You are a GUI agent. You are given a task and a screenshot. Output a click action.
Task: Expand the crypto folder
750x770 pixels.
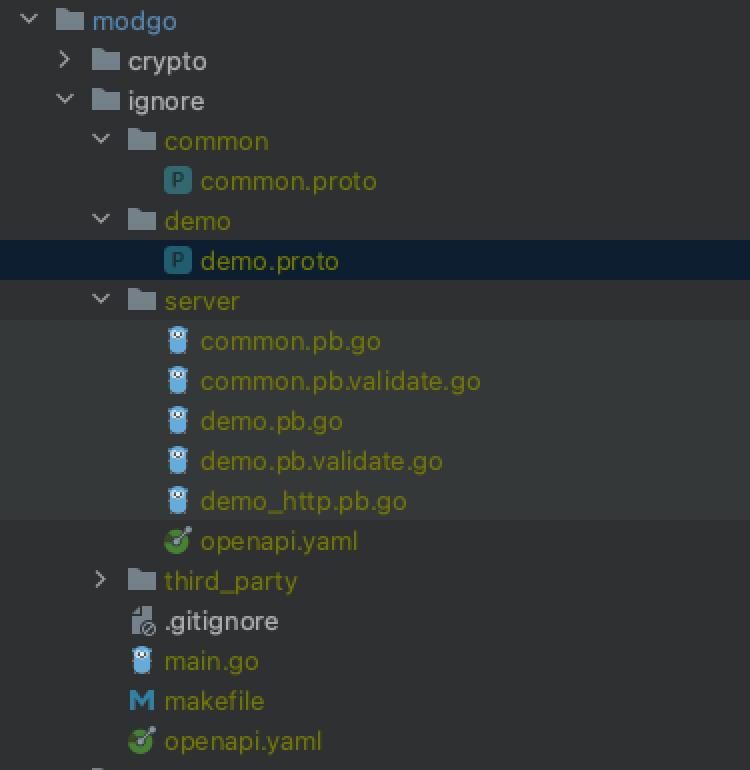pos(65,60)
